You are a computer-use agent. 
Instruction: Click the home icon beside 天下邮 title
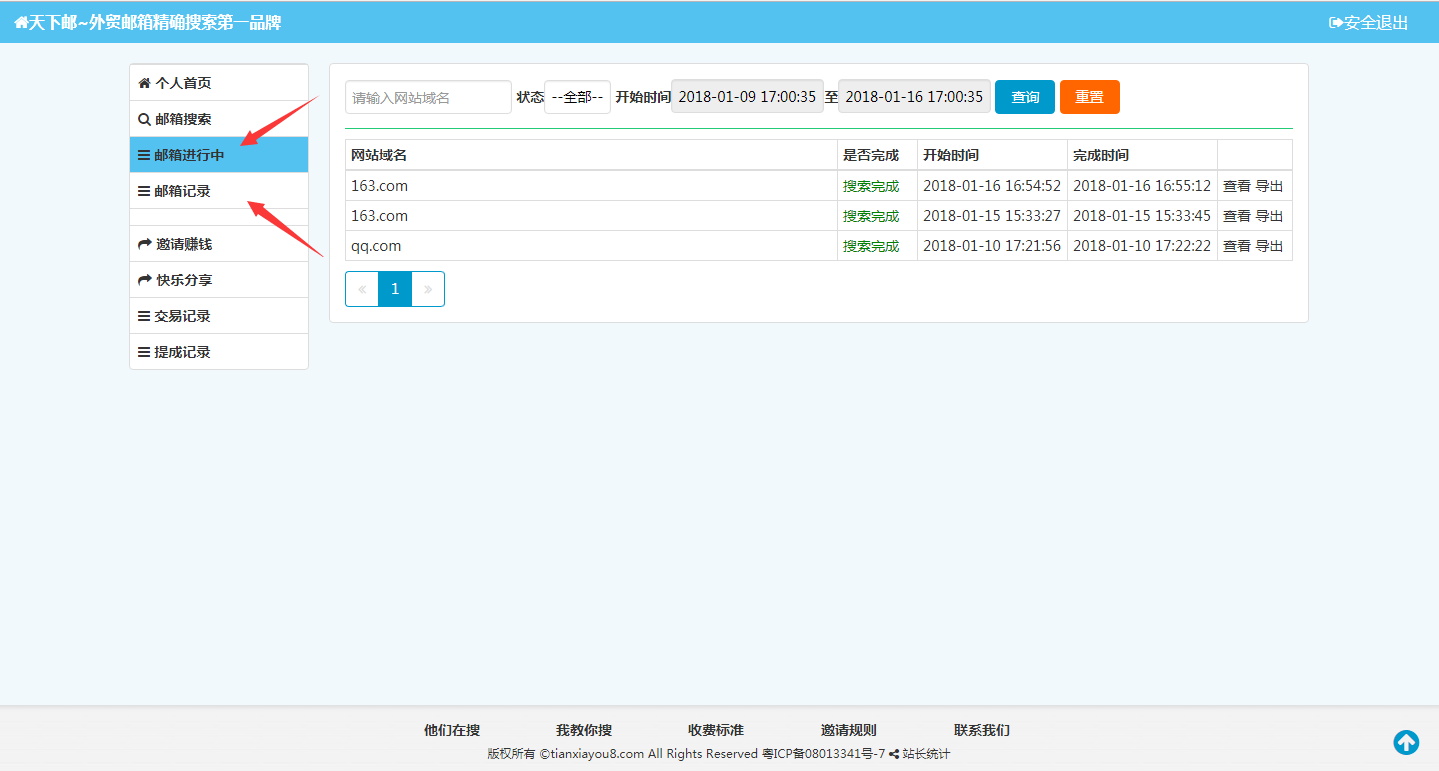coord(20,22)
